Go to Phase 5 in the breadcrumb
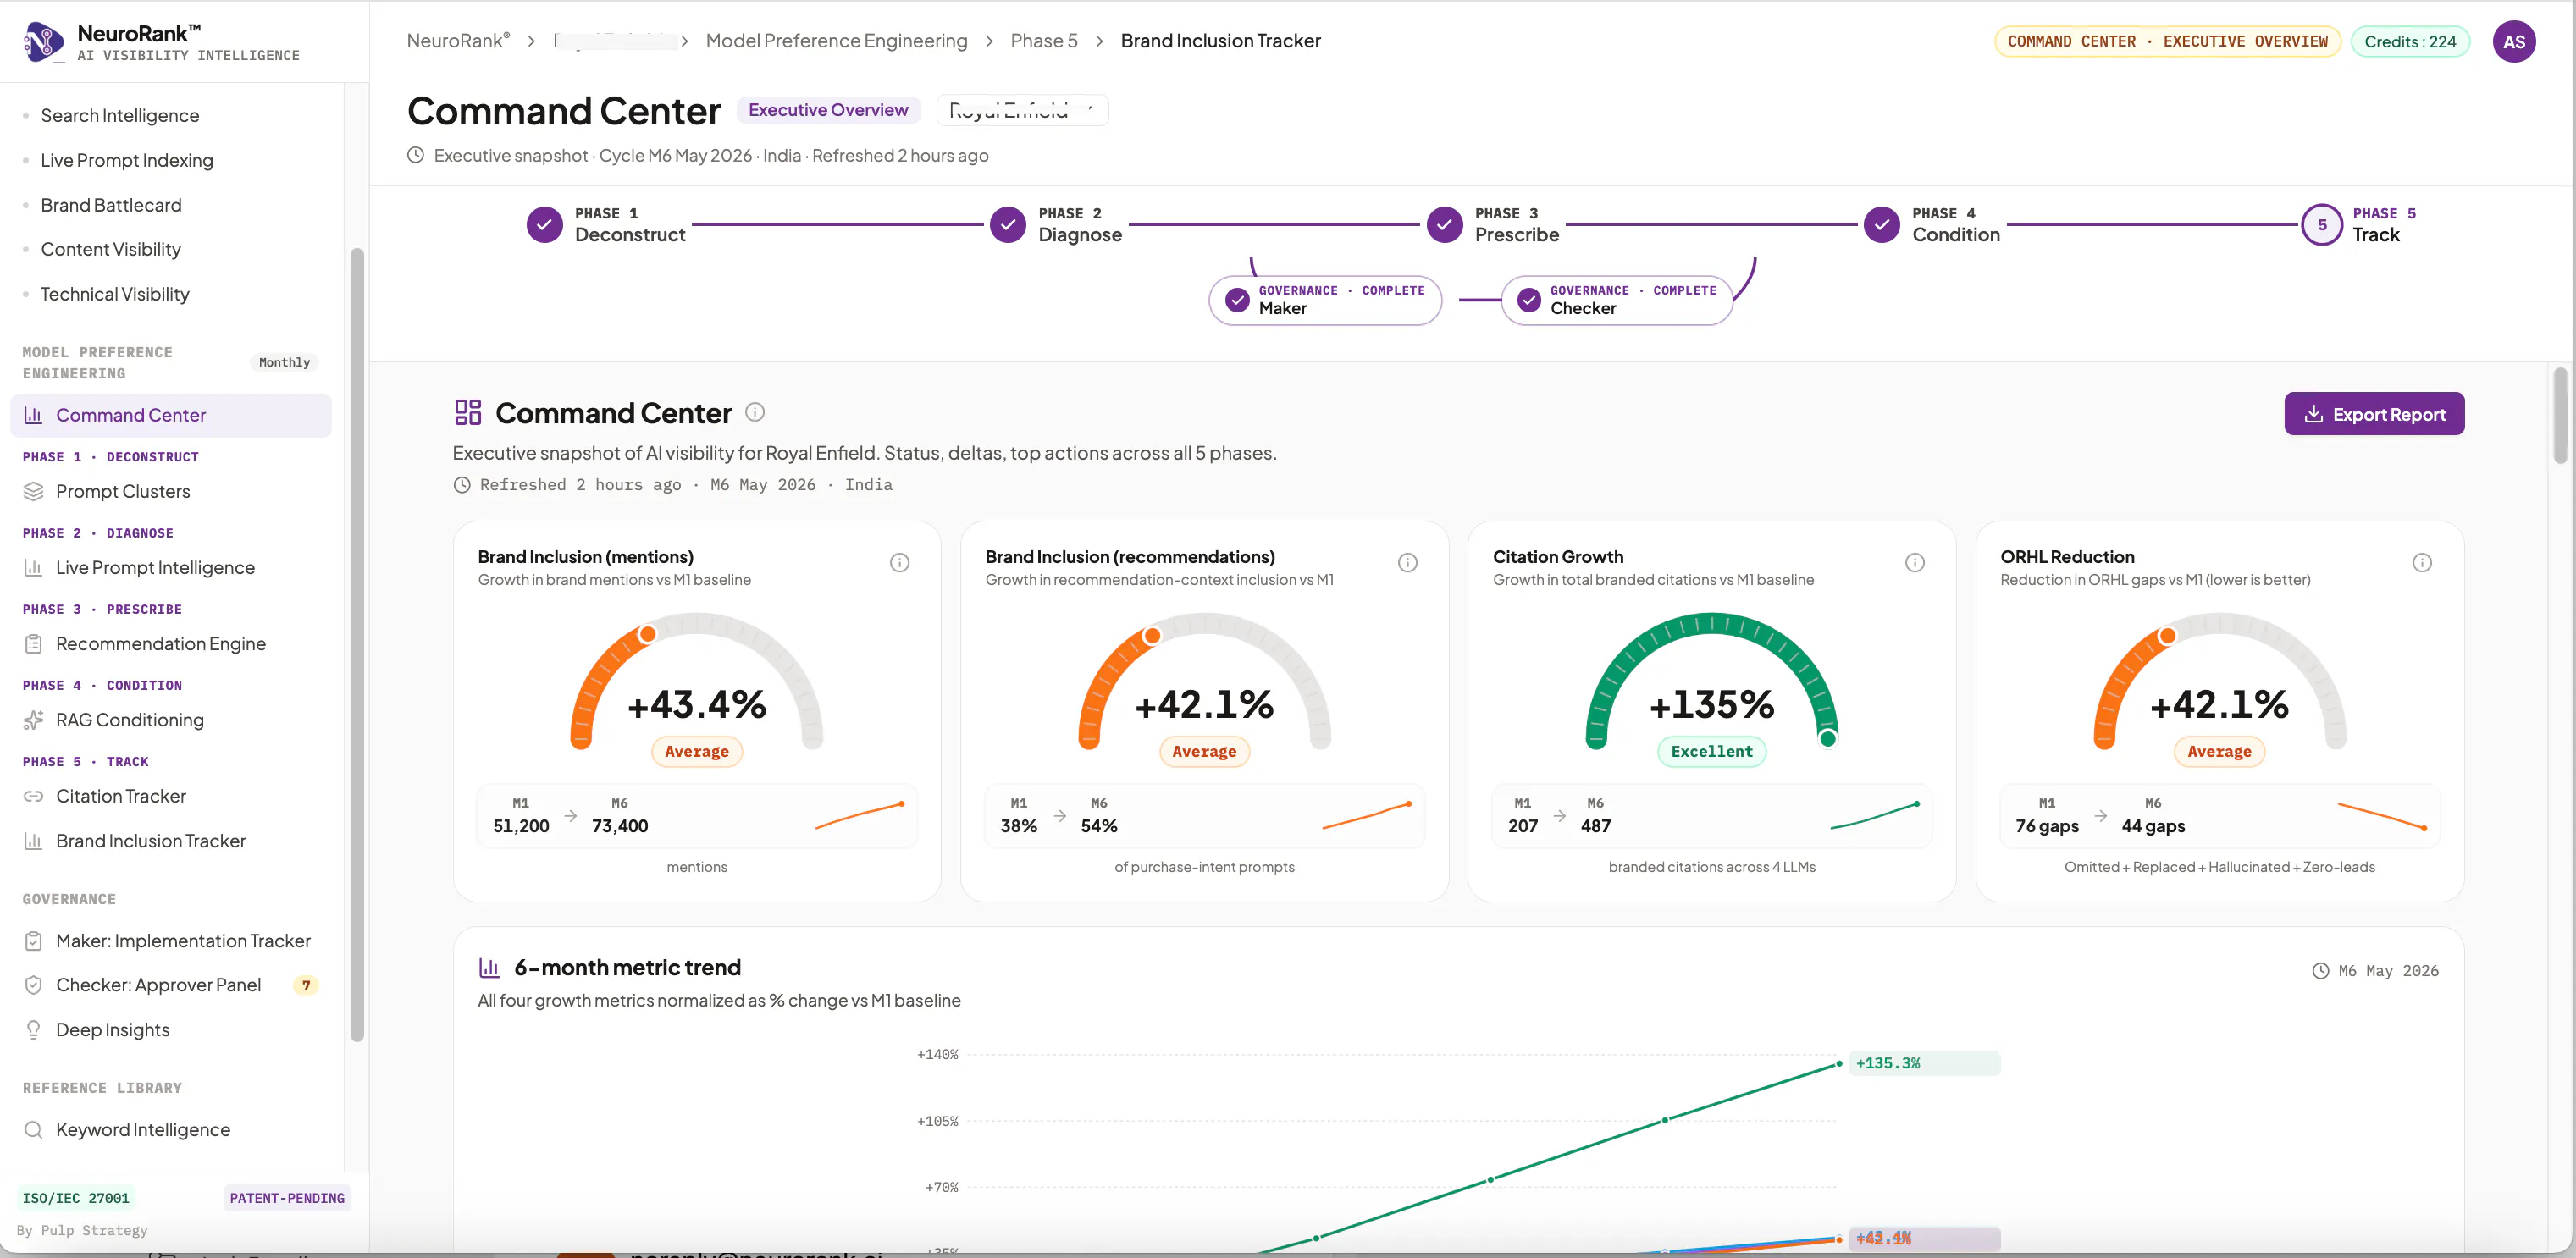Viewport: 2576px width, 1258px height. (x=1044, y=41)
